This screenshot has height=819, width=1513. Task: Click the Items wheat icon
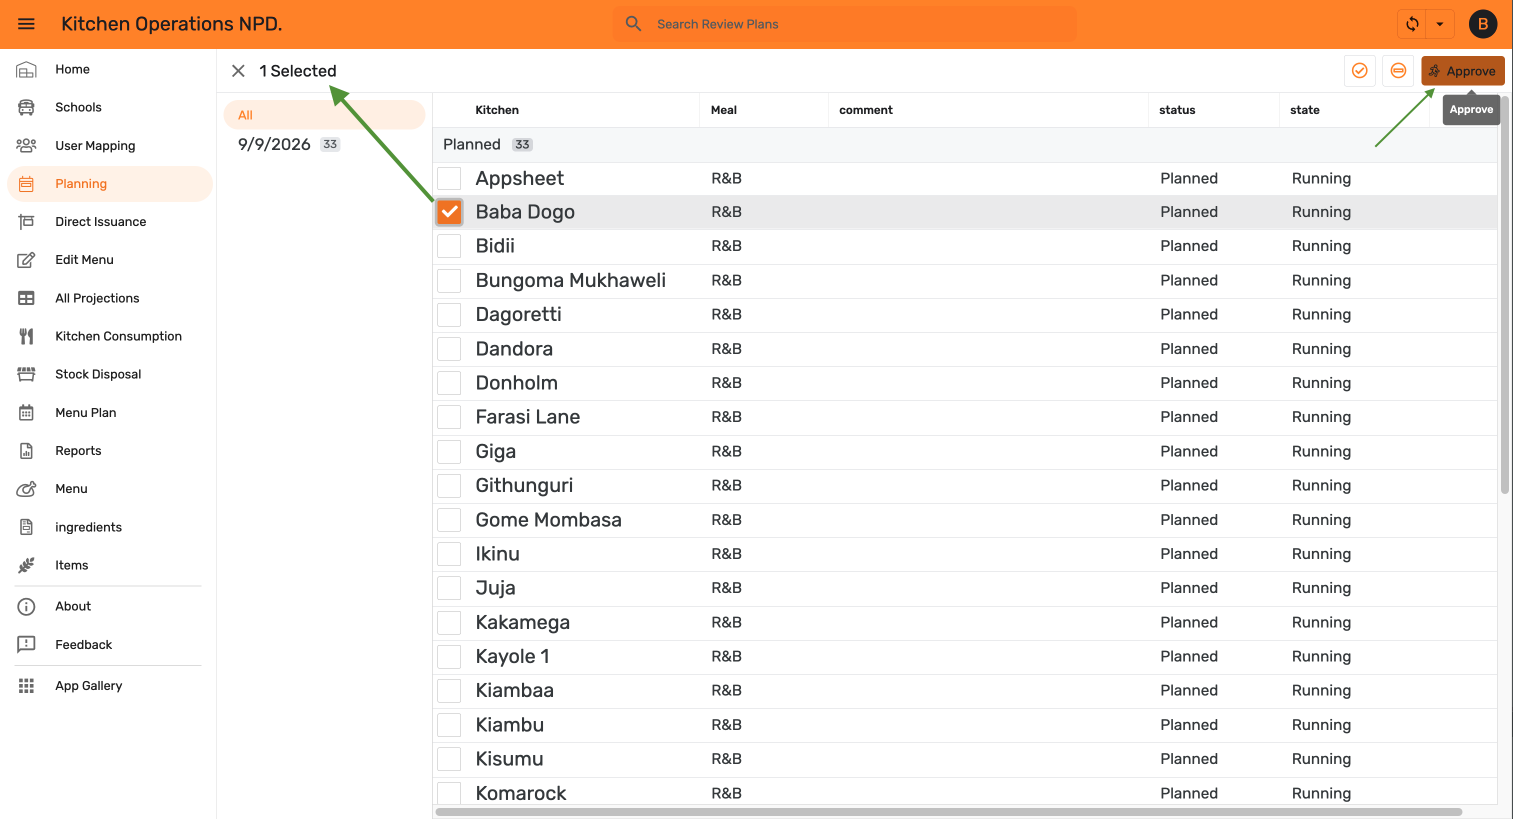pyautogui.click(x=26, y=565)
